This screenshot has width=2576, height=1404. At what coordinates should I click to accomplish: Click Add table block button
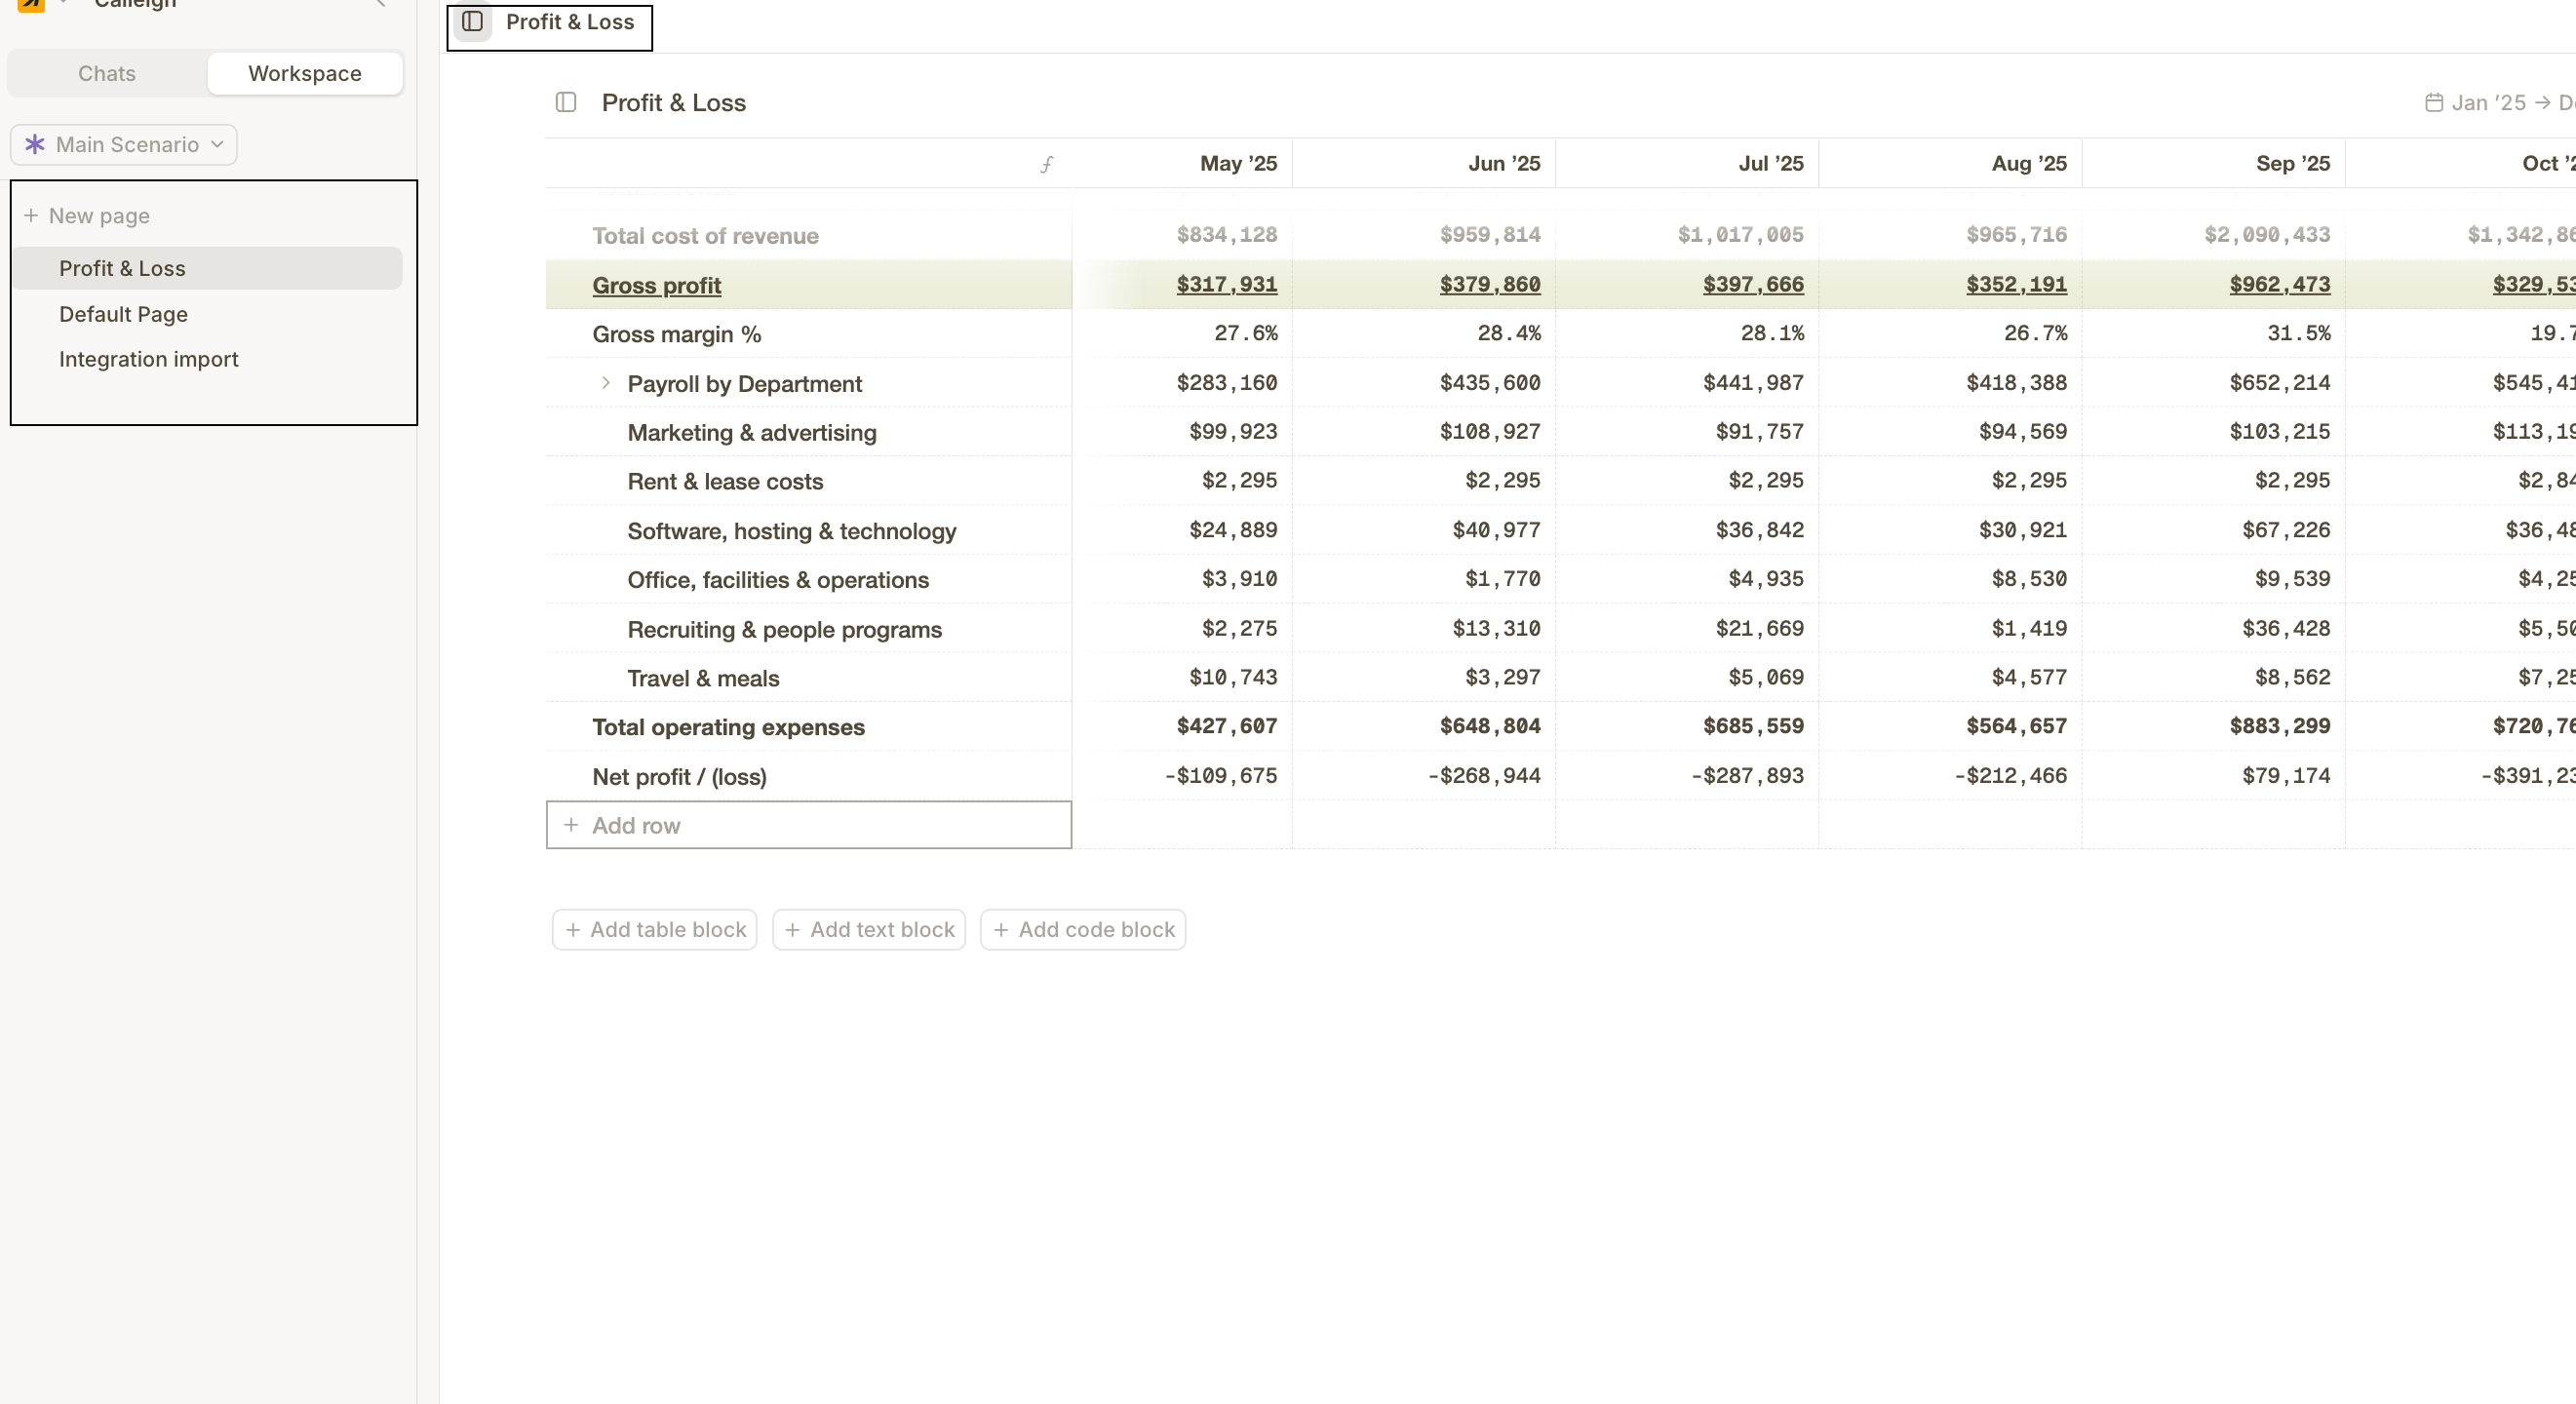coord(655,930)
